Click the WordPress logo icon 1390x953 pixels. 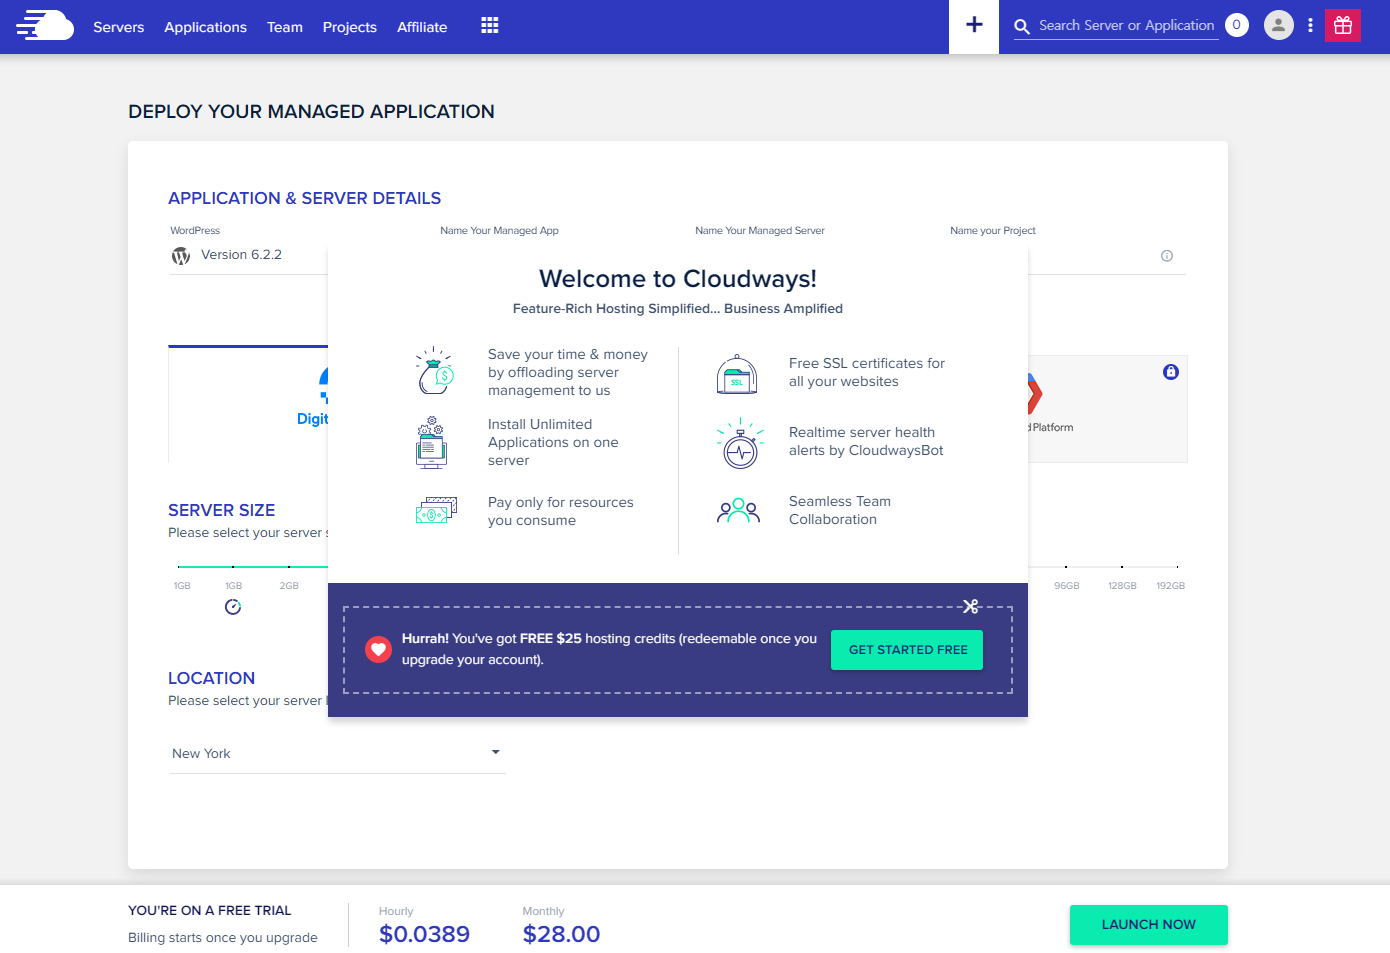(x=181, y=256)
